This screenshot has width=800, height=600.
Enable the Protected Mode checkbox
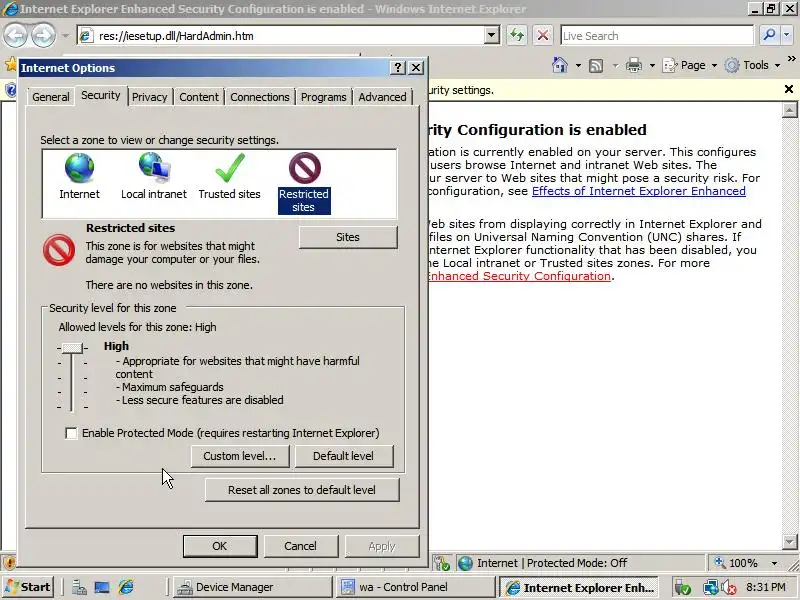point(71,433)
